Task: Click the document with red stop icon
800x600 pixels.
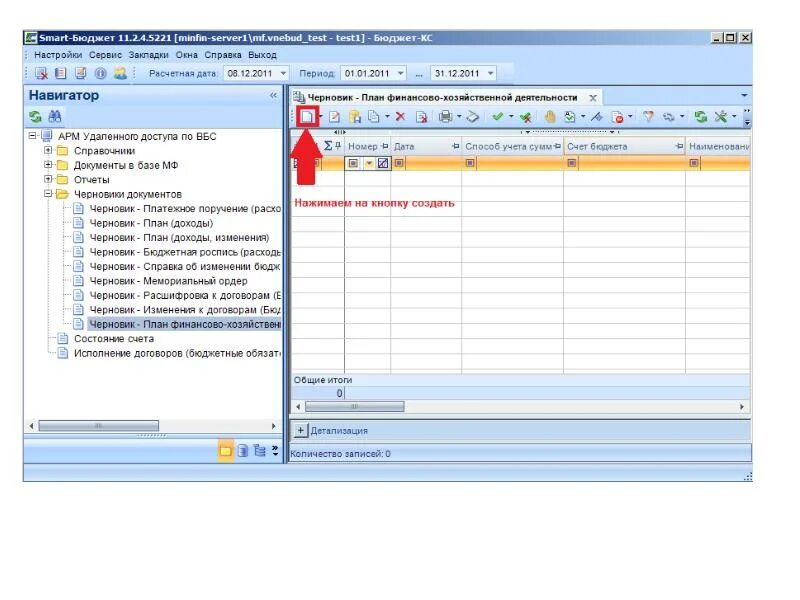Action: click(x=617, y=117)
